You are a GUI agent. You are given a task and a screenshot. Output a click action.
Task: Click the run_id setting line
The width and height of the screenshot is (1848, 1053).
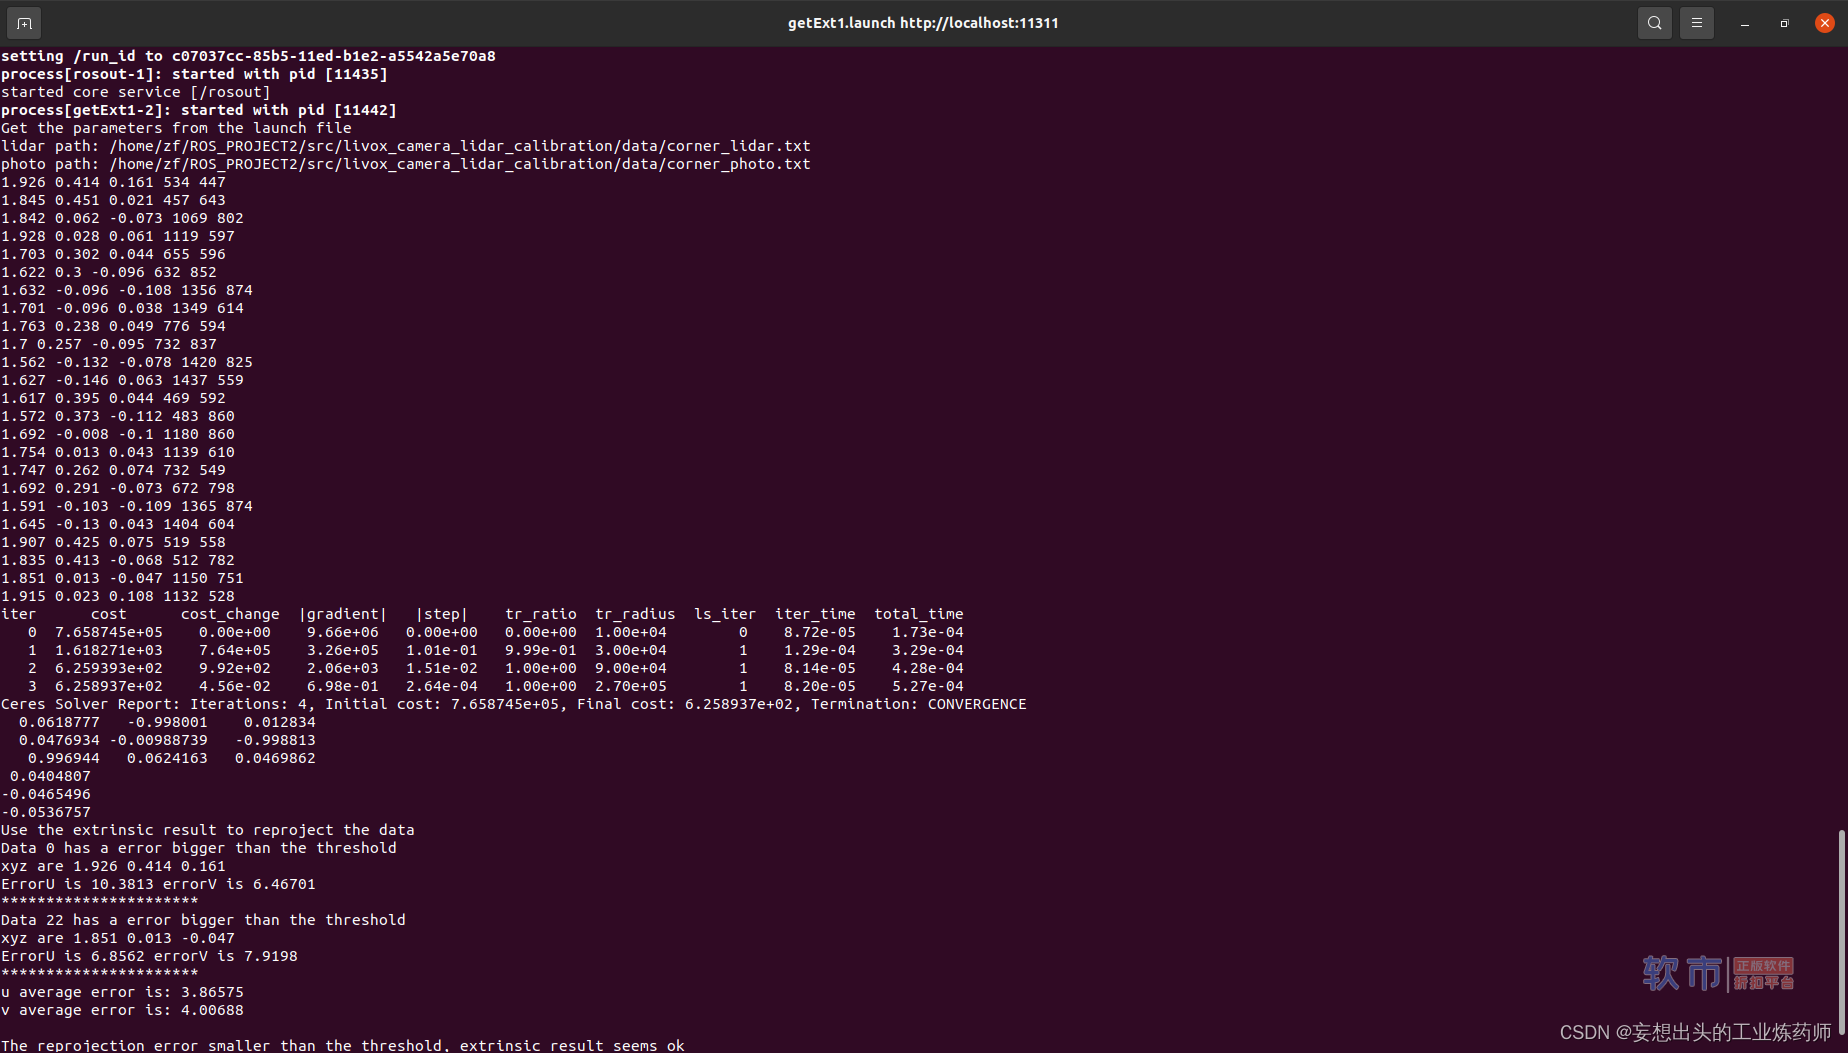(248, 56)
